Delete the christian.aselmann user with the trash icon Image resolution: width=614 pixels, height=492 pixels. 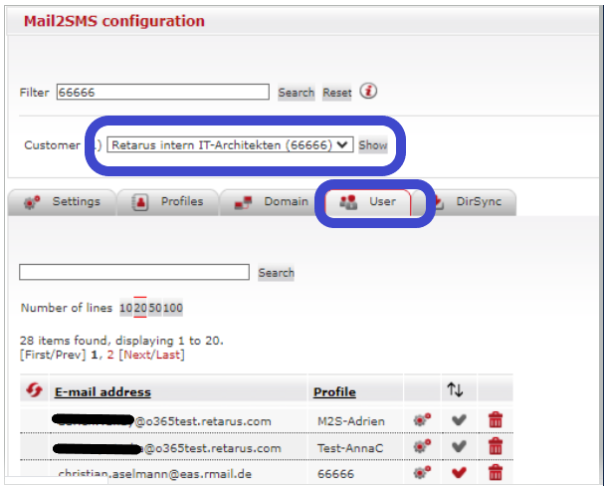[495, 473]
